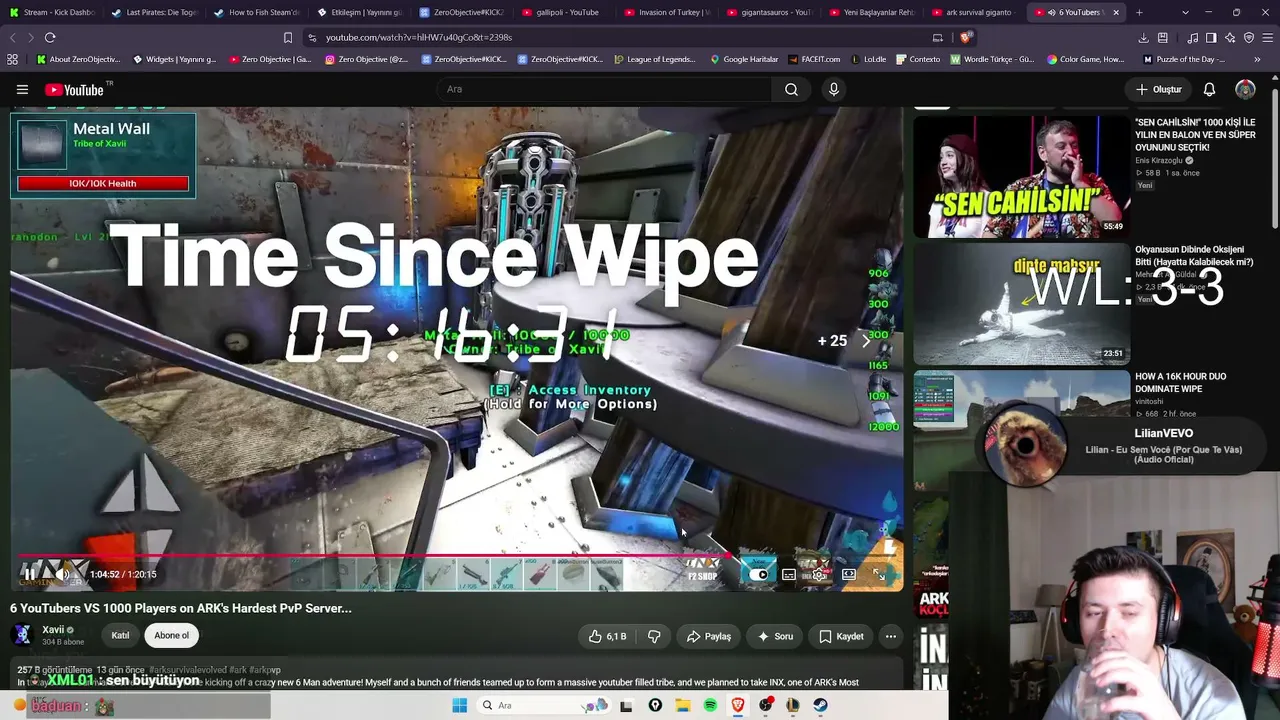Share the video via Paylaş
The height and width of the screenshot is (720, 1280).
tap(709, 636)
